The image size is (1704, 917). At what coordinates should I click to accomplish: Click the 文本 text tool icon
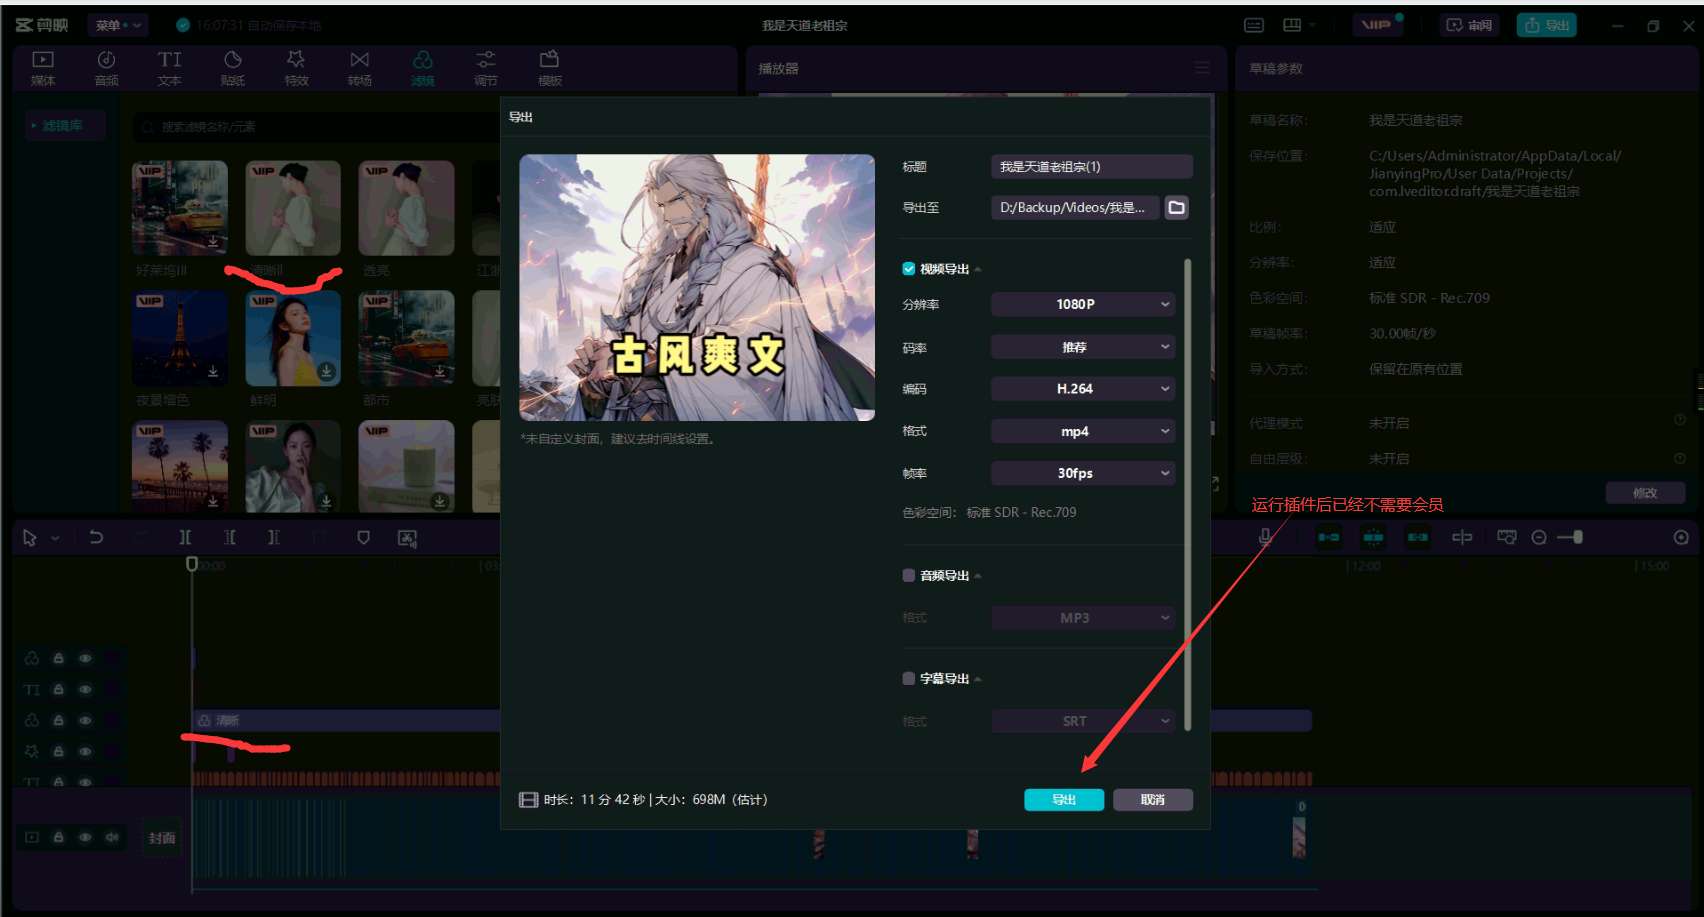170,68
